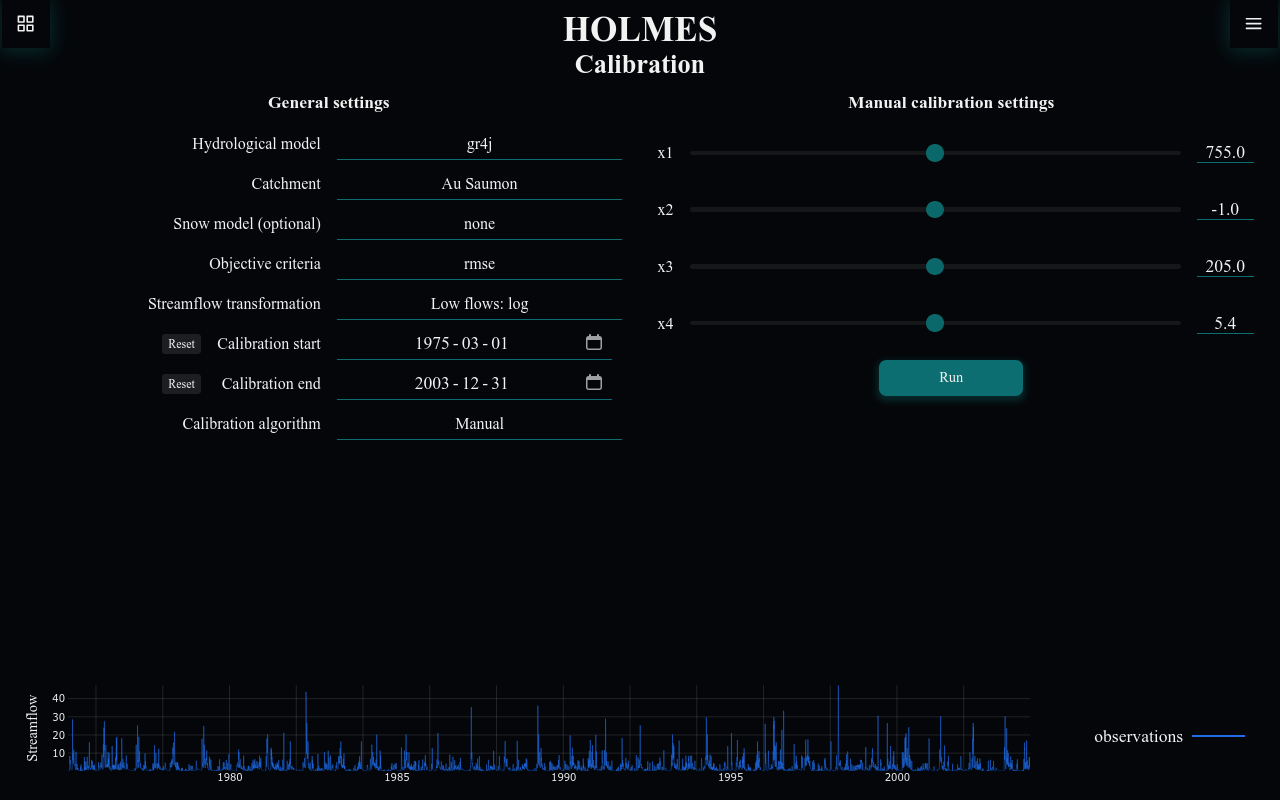Open the apps grid menu

[25, 23]
